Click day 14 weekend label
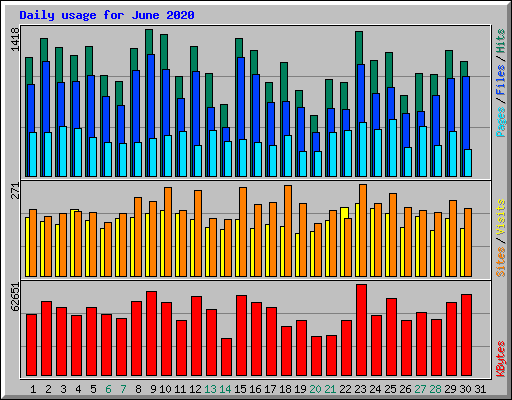512x400 pixels. 225,389
